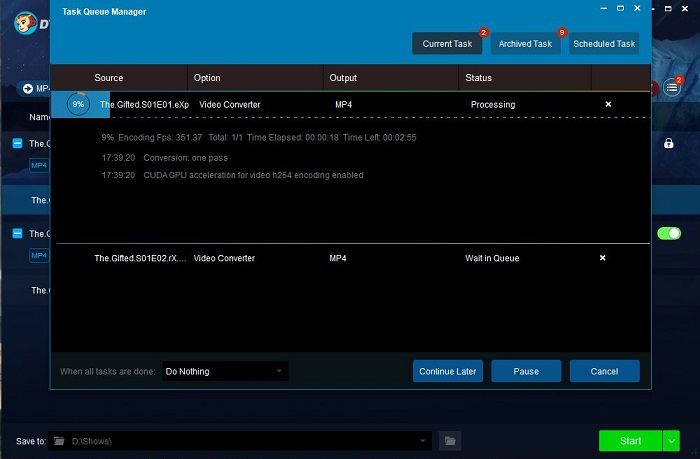This screenshot has height=459, width=700.
Task: Close the Task Queue Manager window
Action: click(x=638, y=8)
